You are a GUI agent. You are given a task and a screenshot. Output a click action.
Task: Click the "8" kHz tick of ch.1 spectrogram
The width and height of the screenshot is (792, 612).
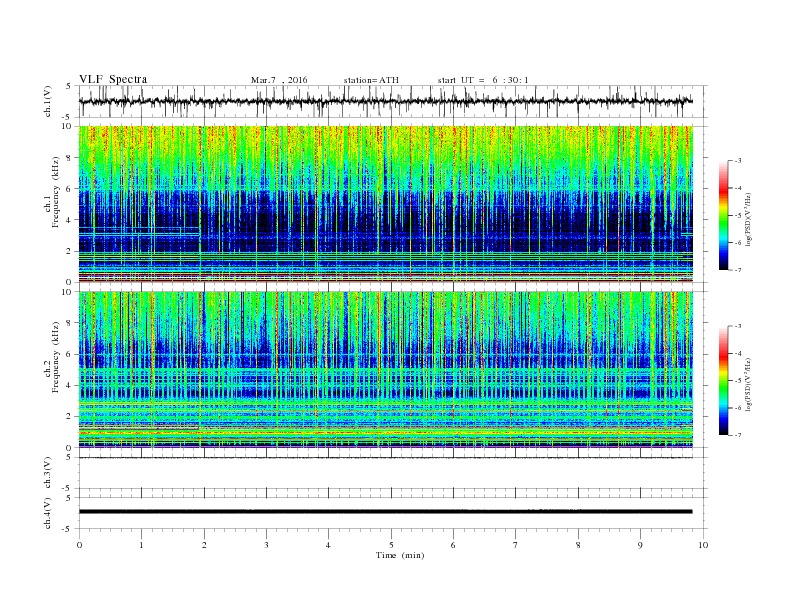70,158
